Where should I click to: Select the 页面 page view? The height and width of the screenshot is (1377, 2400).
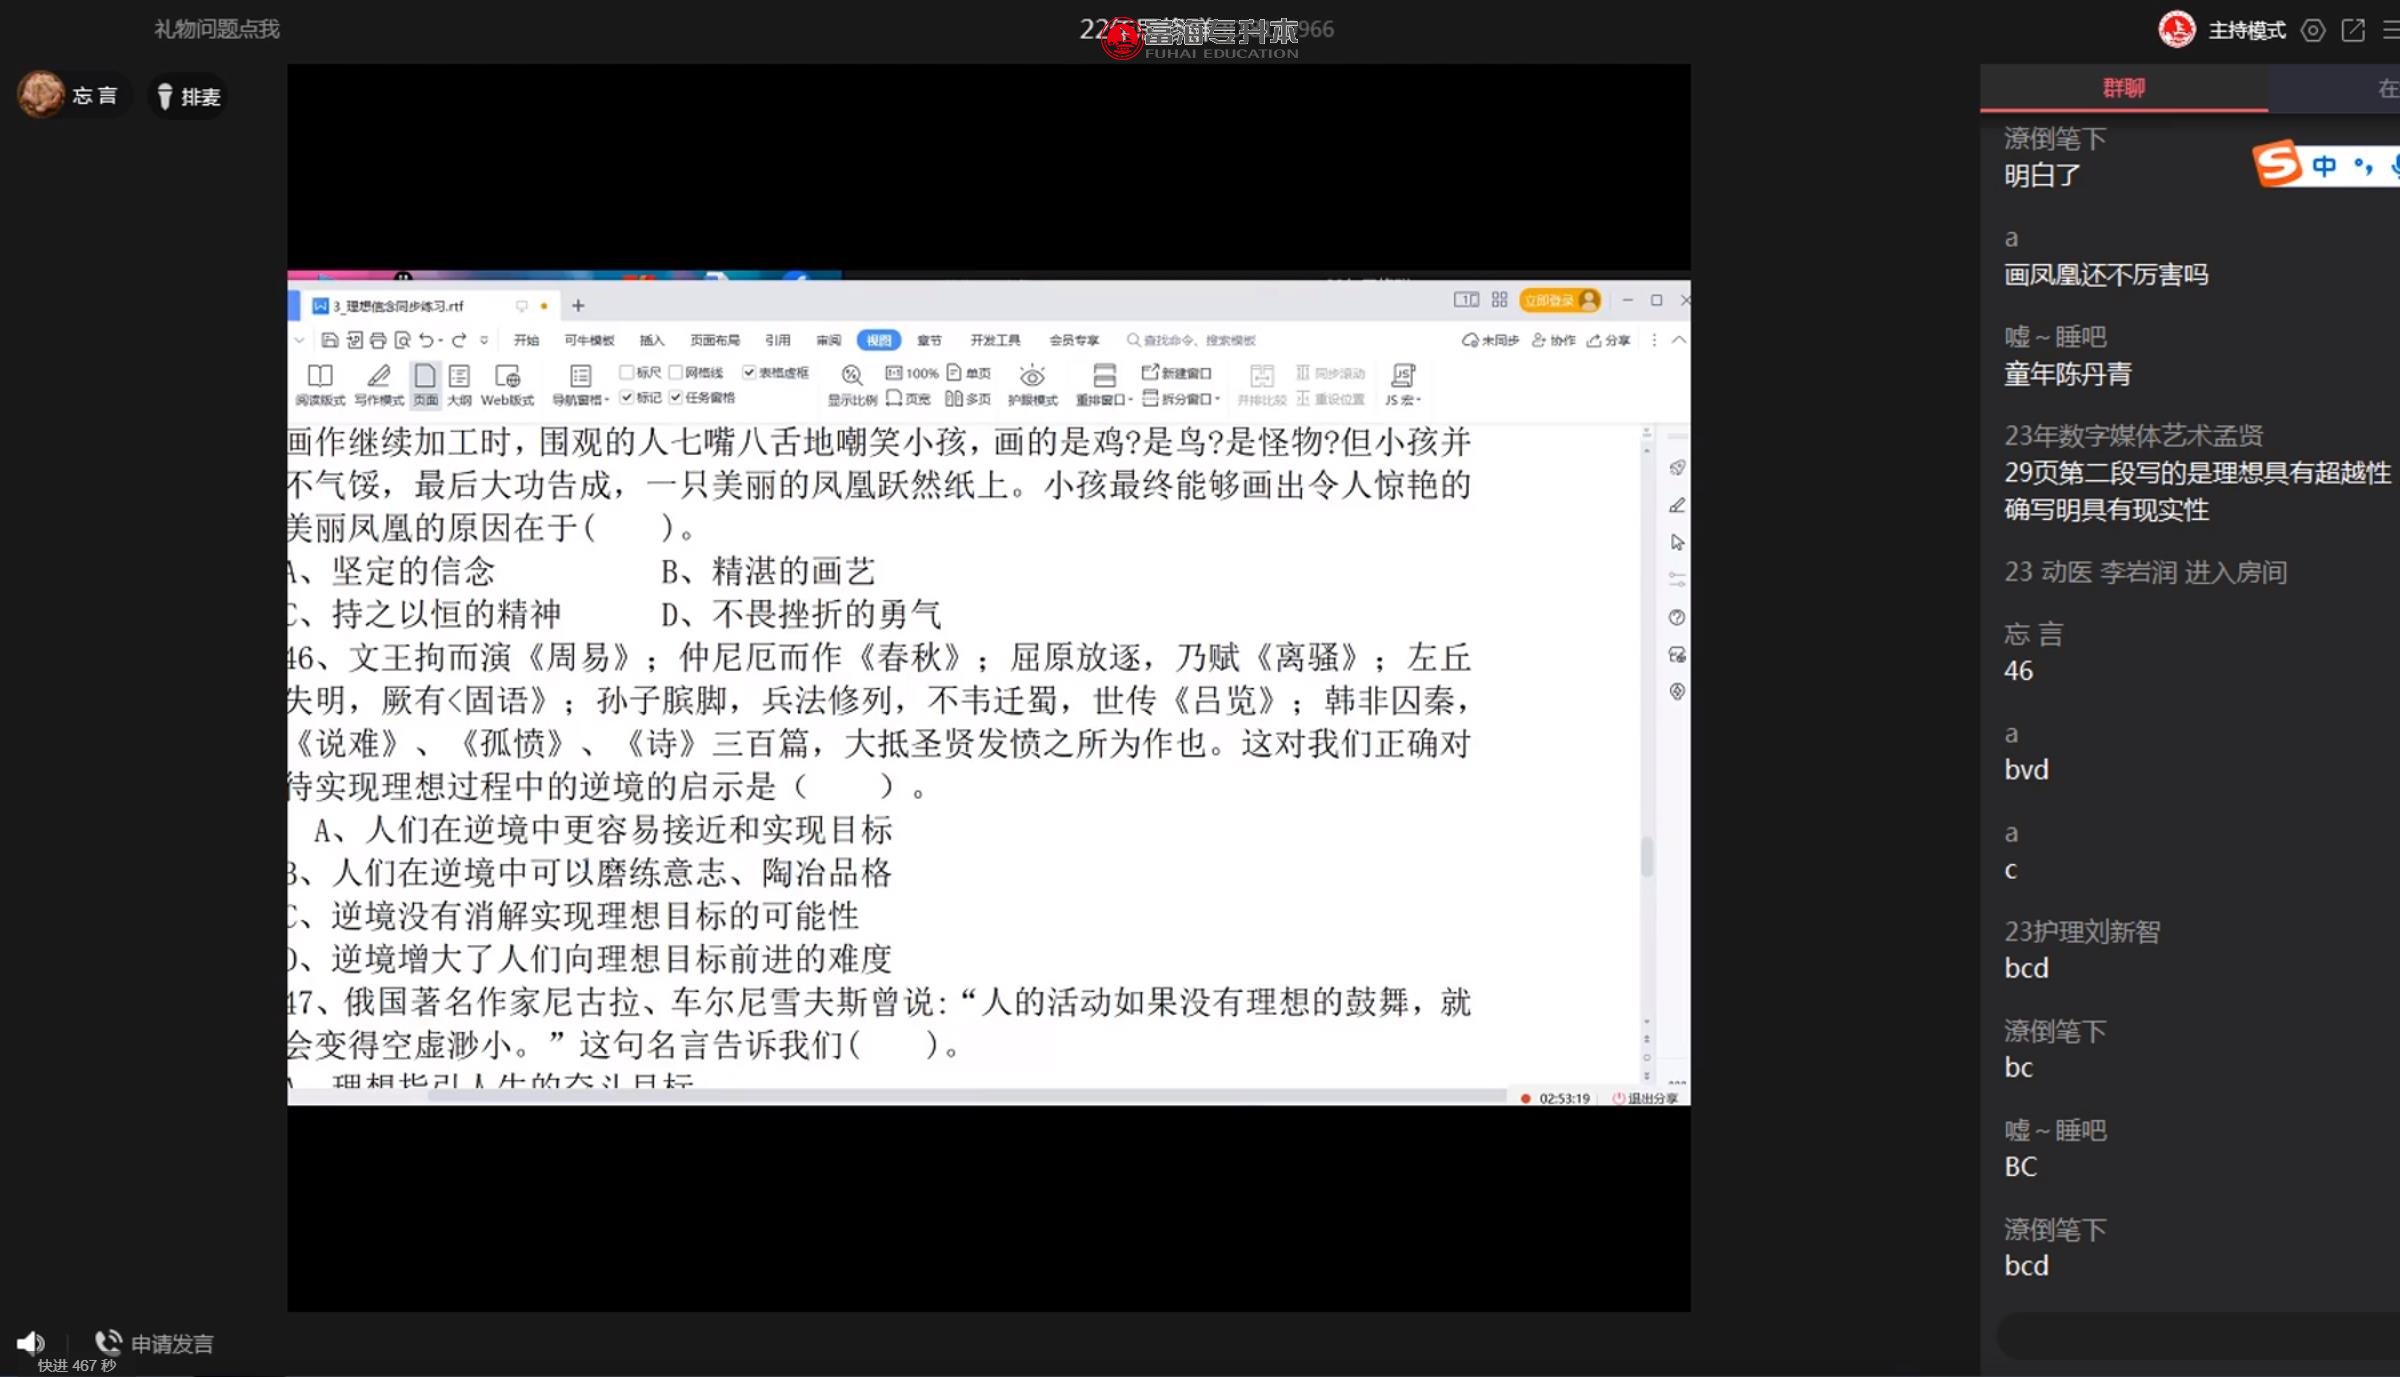click(426, 385)
